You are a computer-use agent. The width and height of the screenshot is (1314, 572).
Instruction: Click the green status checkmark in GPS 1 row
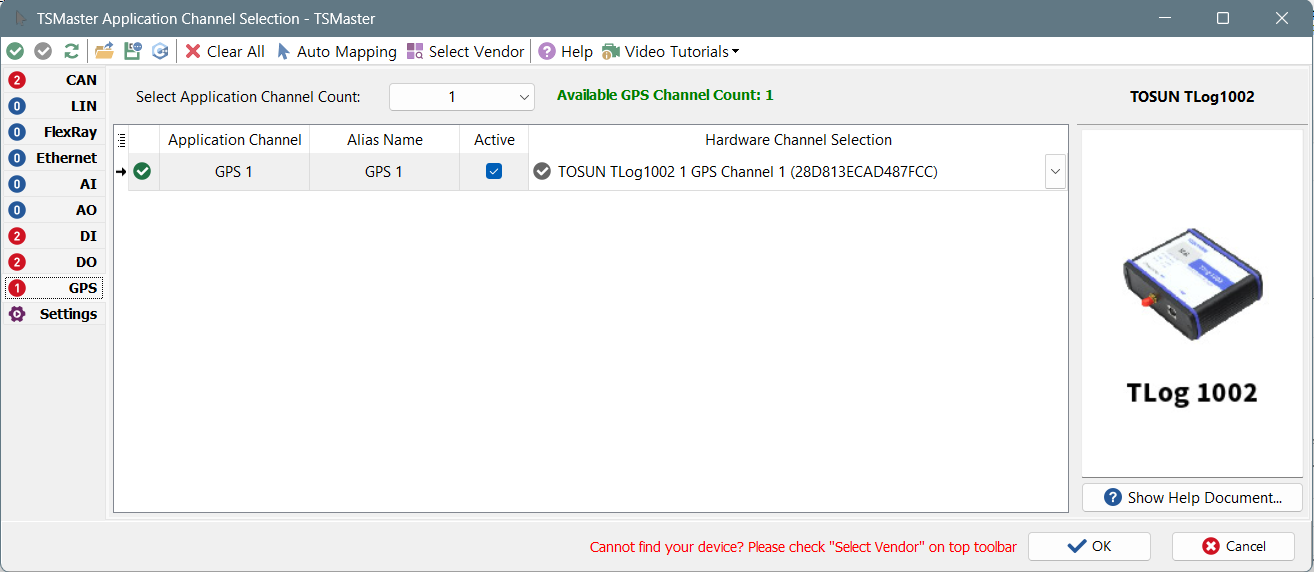[x=143, y=172]
